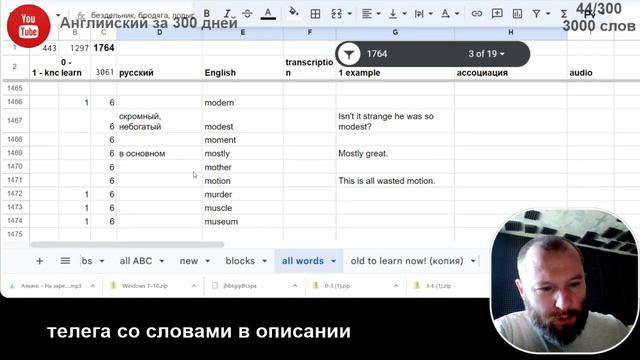Select cell 'Mostly great.'
The image size is (640, 360).
pyautogui.click(x=395, y=153)
